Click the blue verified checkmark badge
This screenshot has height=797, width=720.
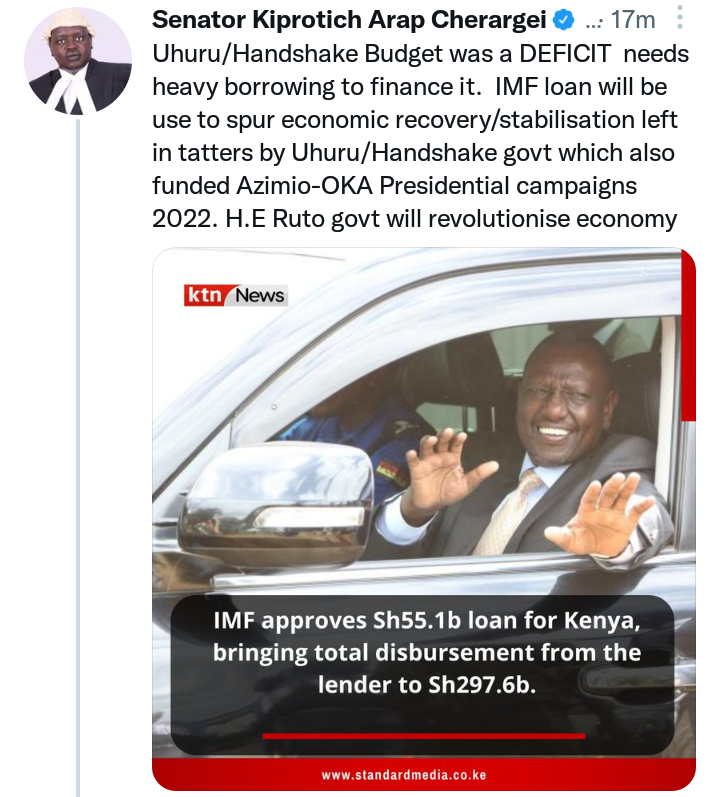click(564, 20)
